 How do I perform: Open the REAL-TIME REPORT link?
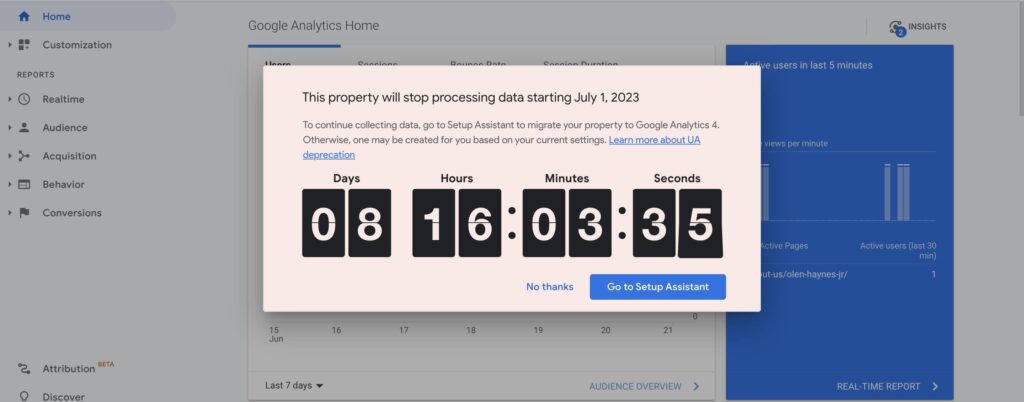878,386
